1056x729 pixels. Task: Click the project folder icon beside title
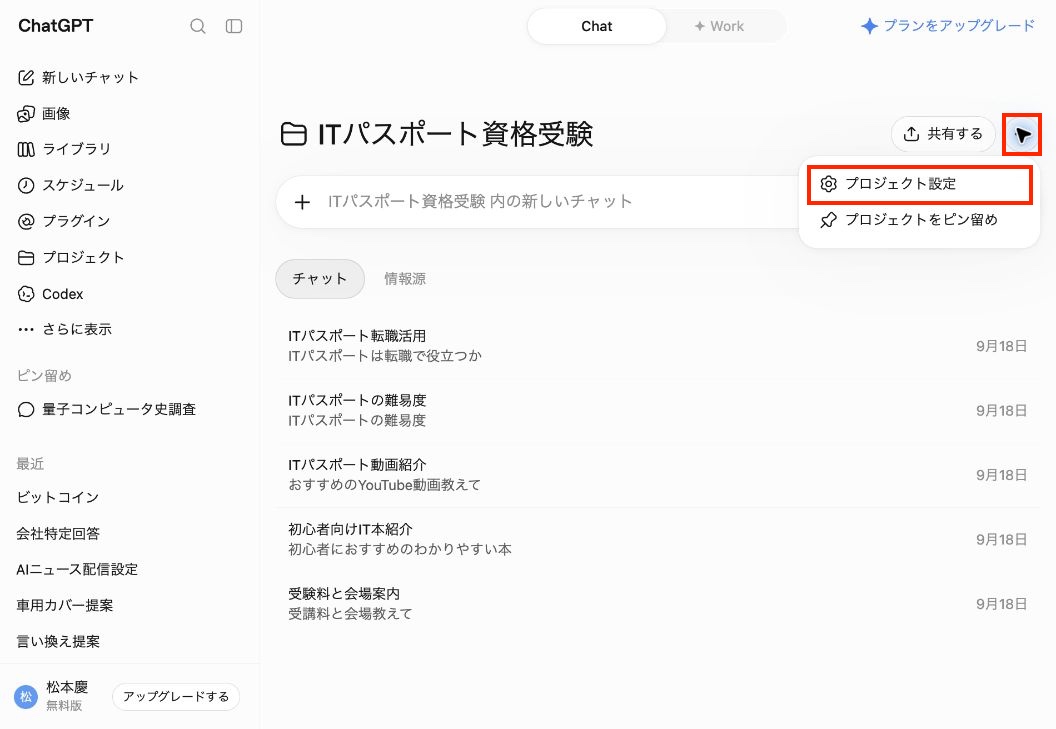tap(294, 134)
